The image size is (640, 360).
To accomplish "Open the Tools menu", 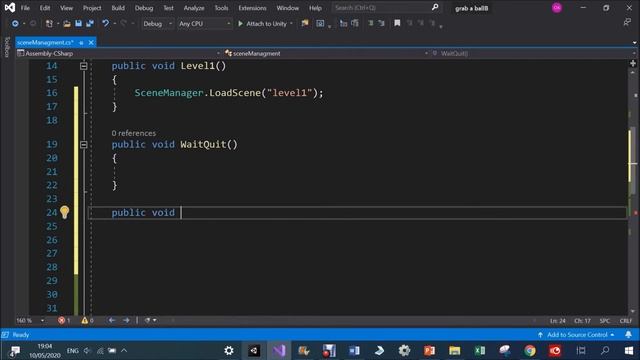I will [x=221, y=8].
